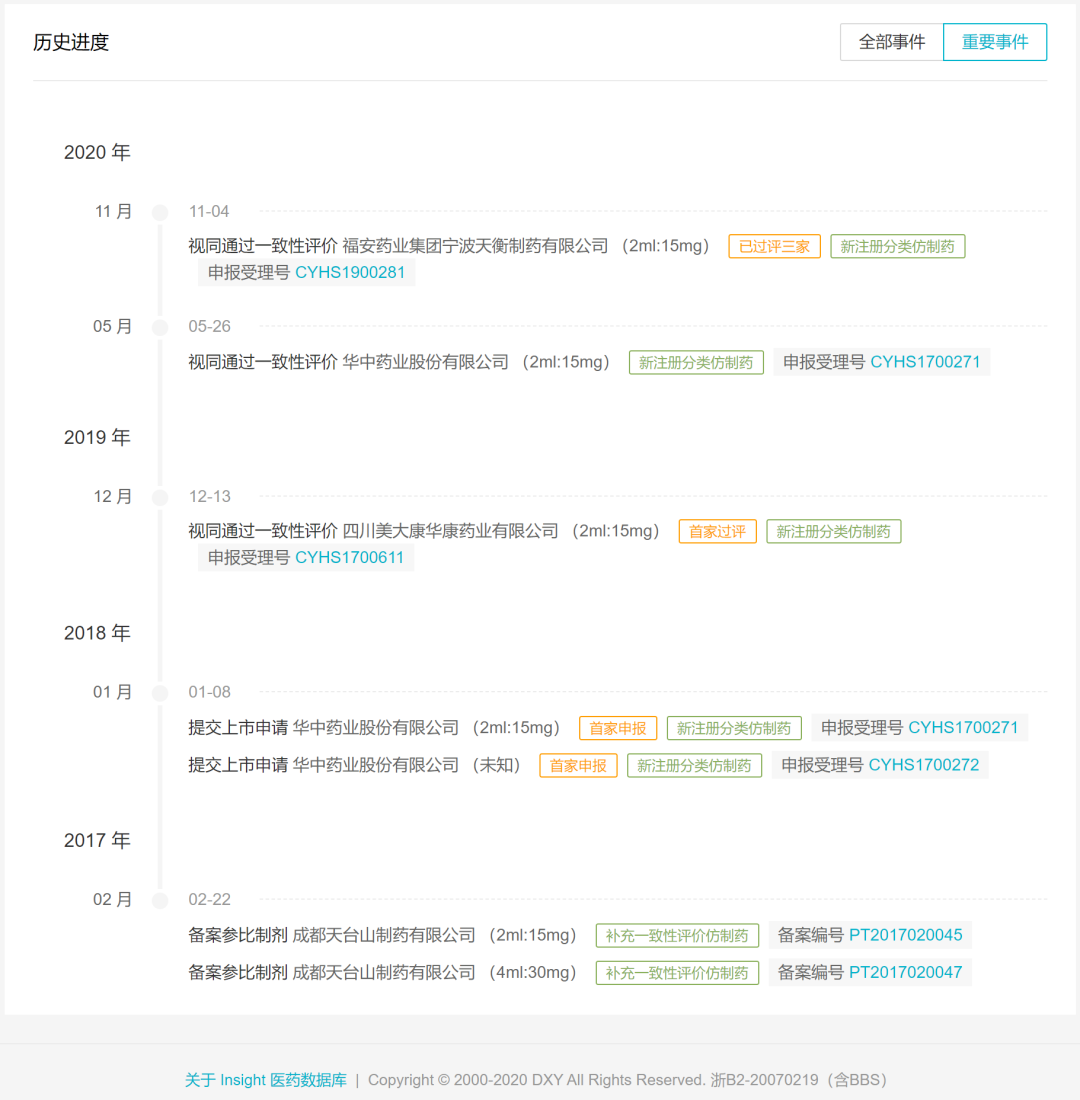Click 华中药业股份有限公司 in the （未知） row
Image resolution: width=1080 pixels, height=1100 pixels.
pos(375,765)
